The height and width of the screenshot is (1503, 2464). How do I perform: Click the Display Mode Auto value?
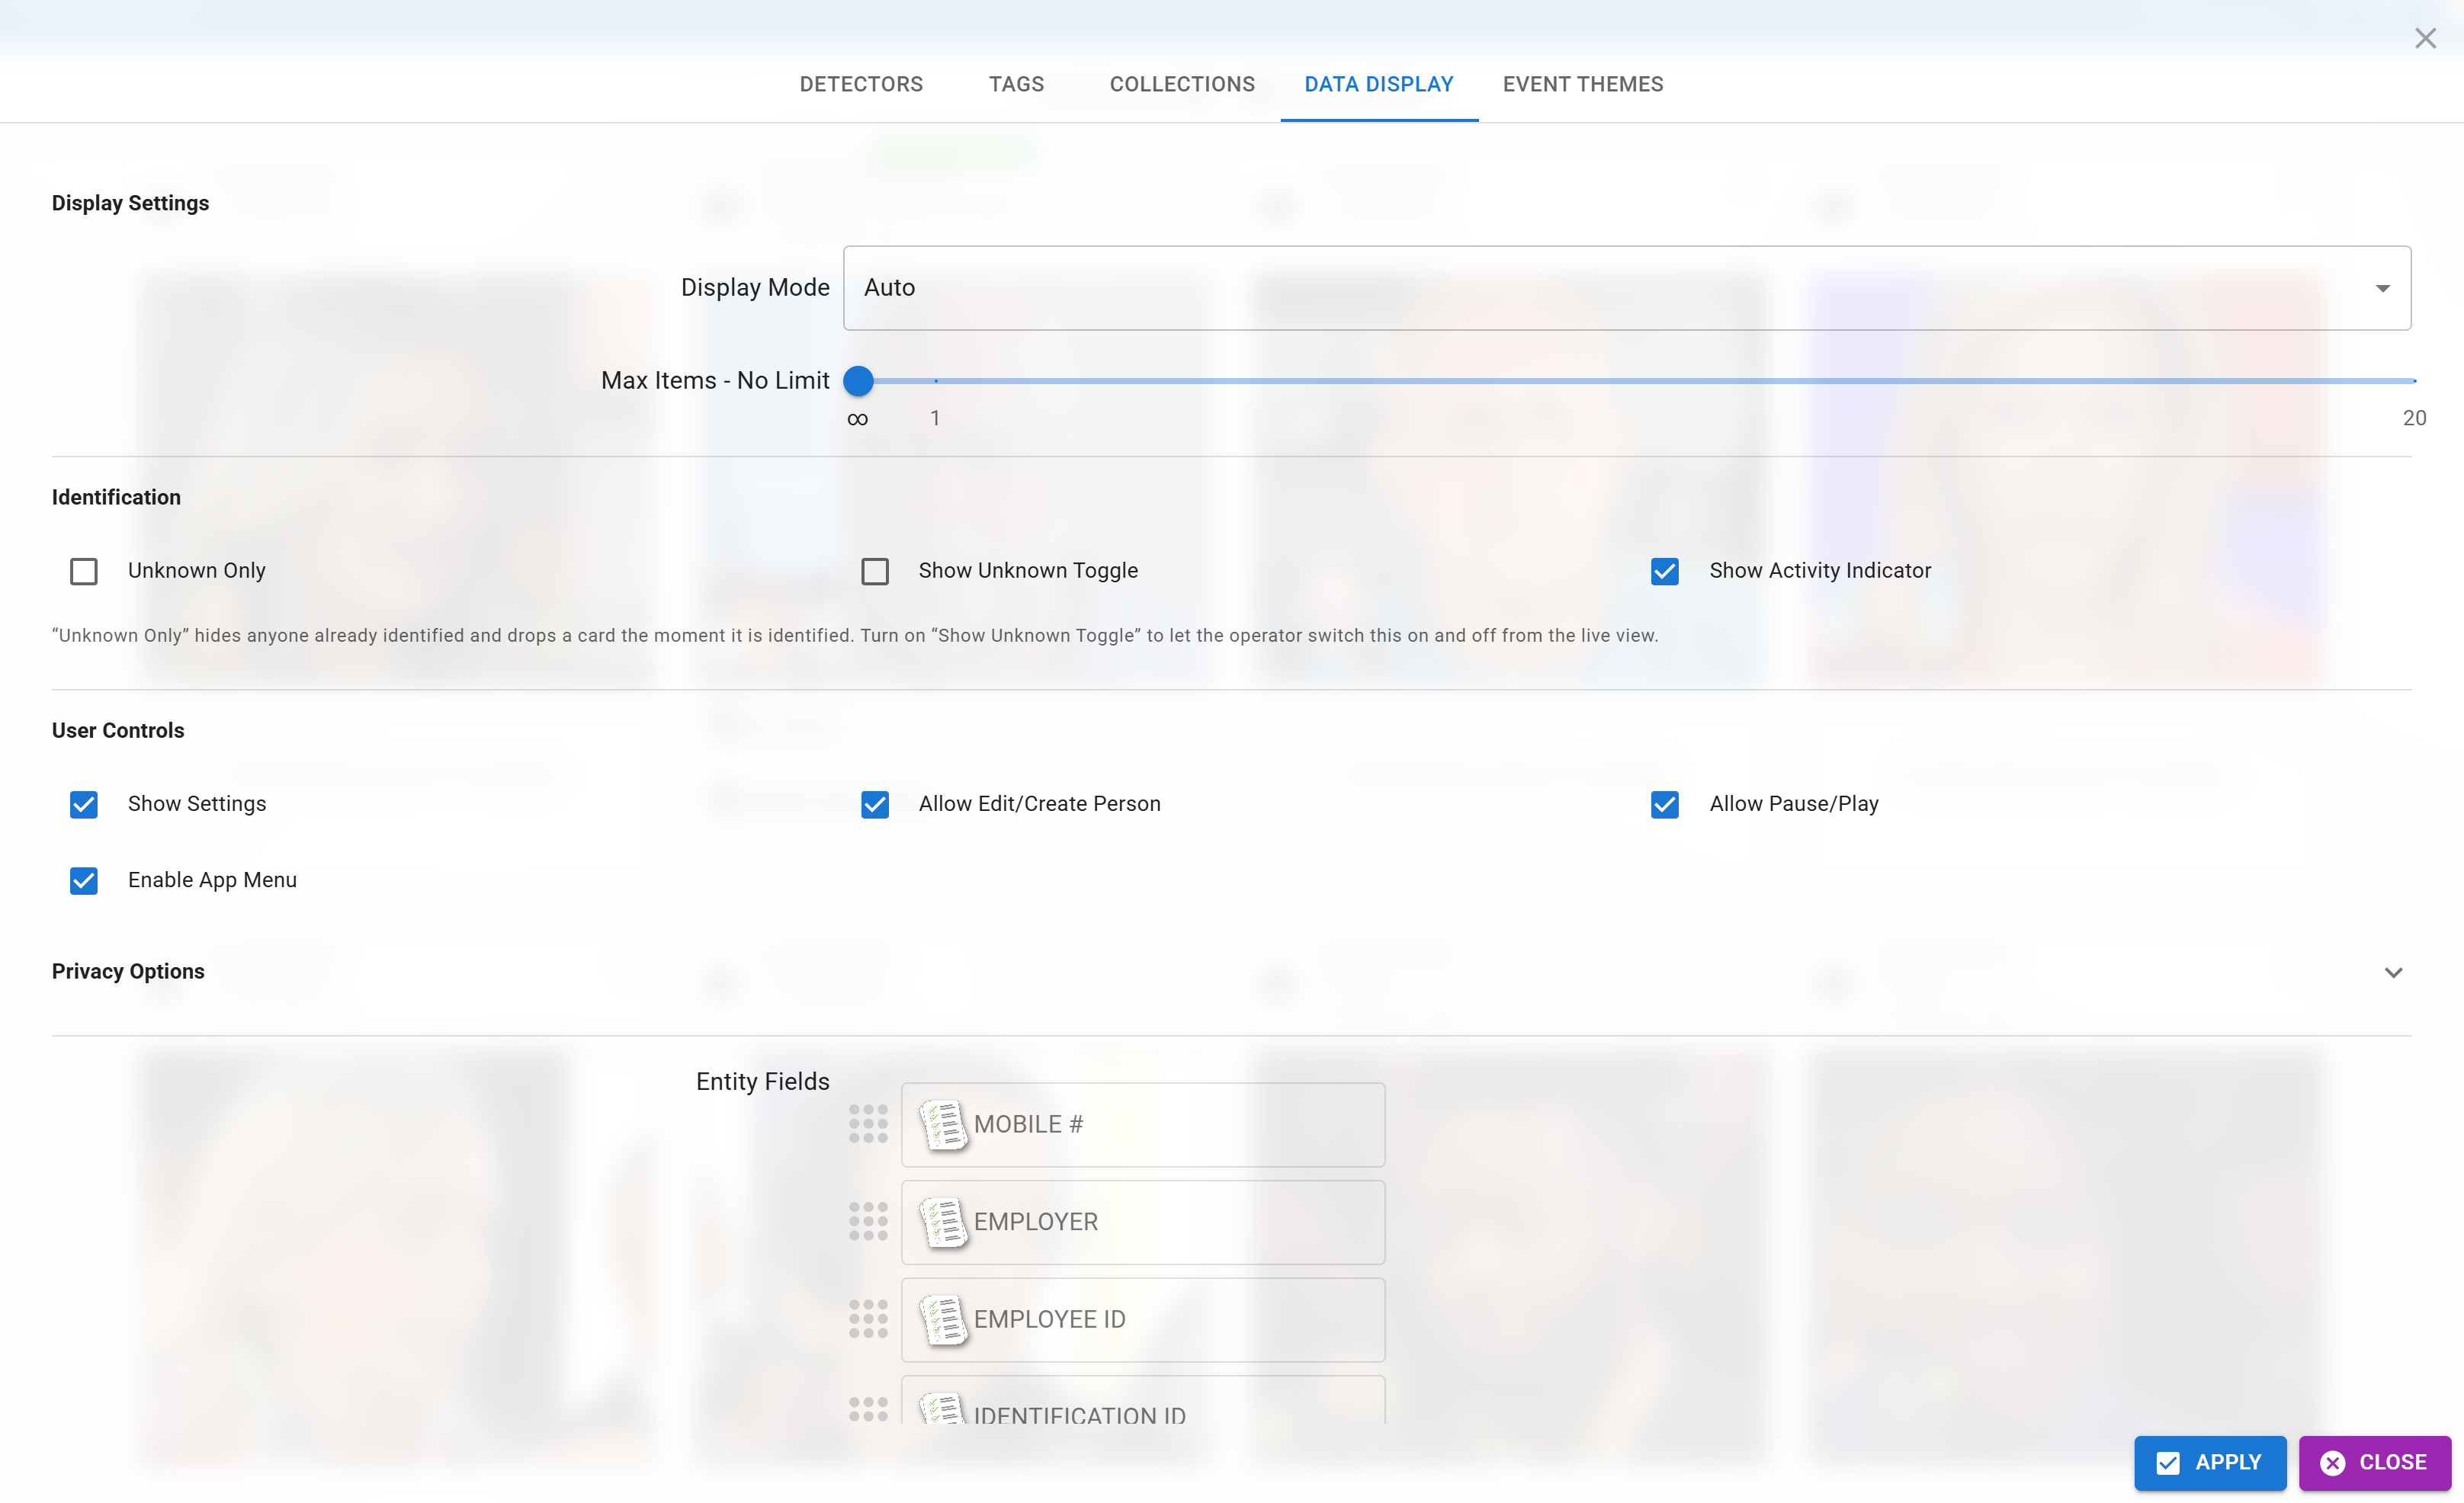[x=889, y=288]
